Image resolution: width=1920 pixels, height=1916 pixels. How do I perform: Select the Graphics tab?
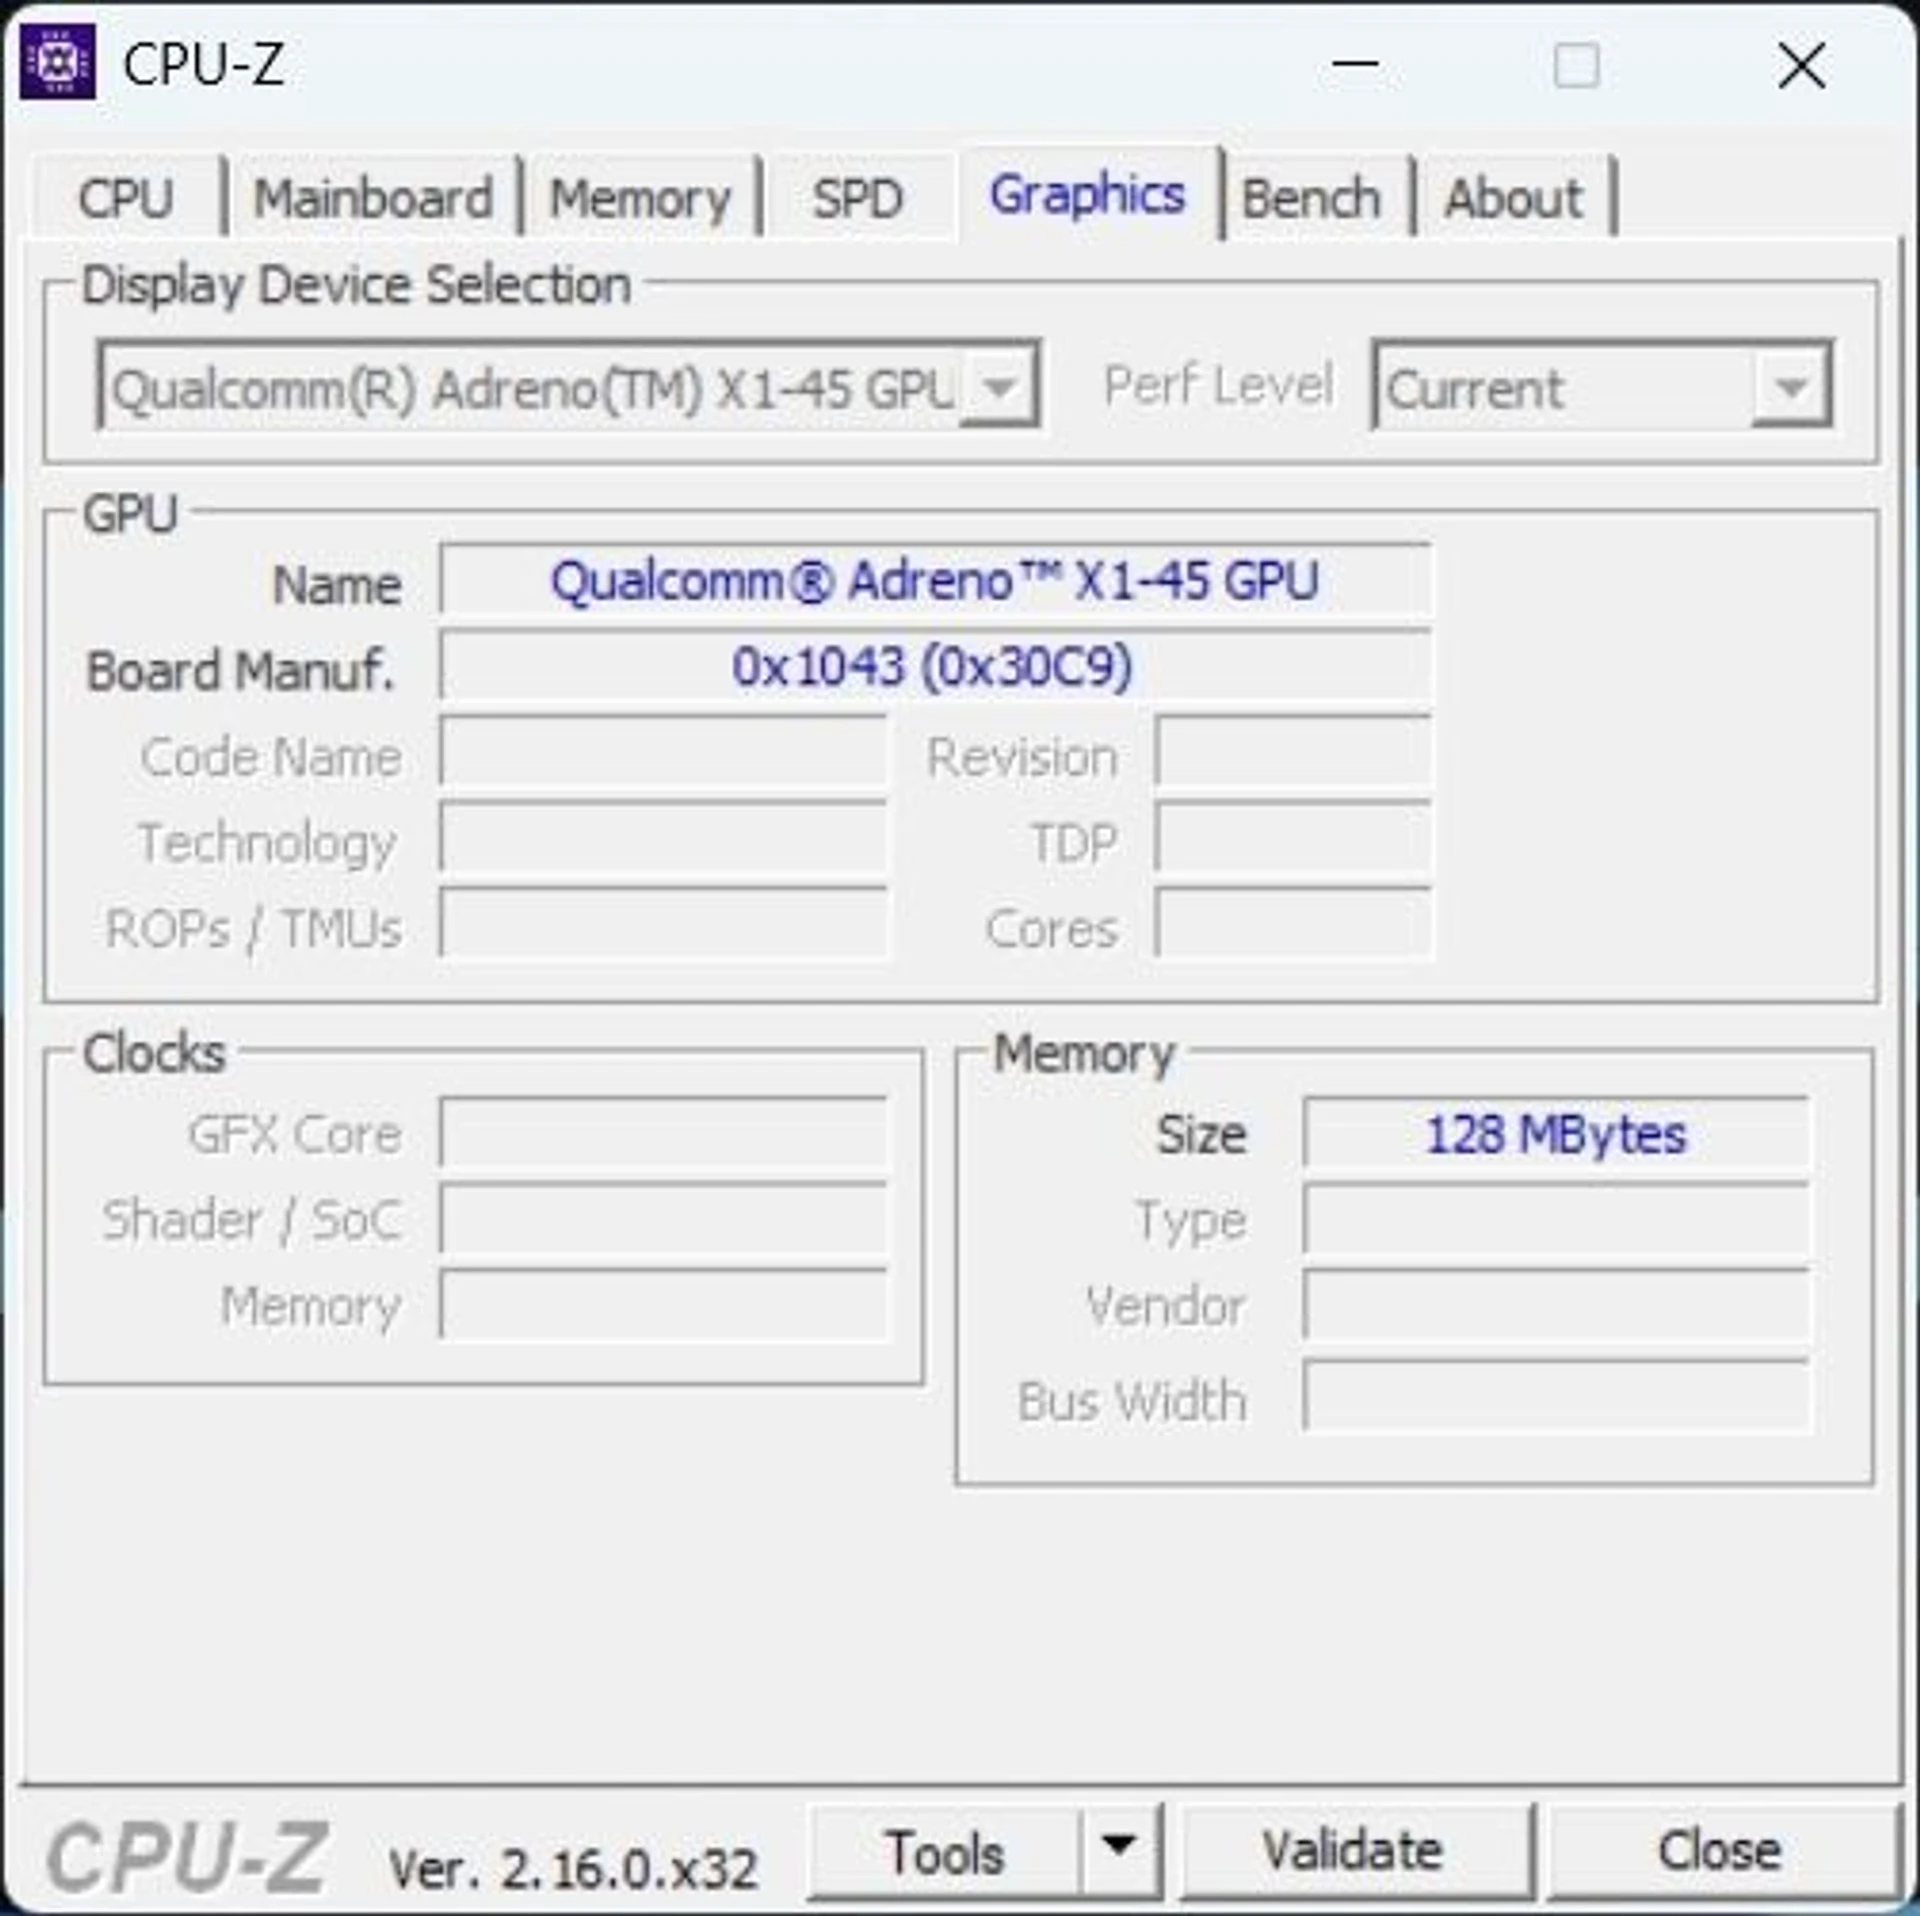pyautogui.click(x=1087, y=194)
